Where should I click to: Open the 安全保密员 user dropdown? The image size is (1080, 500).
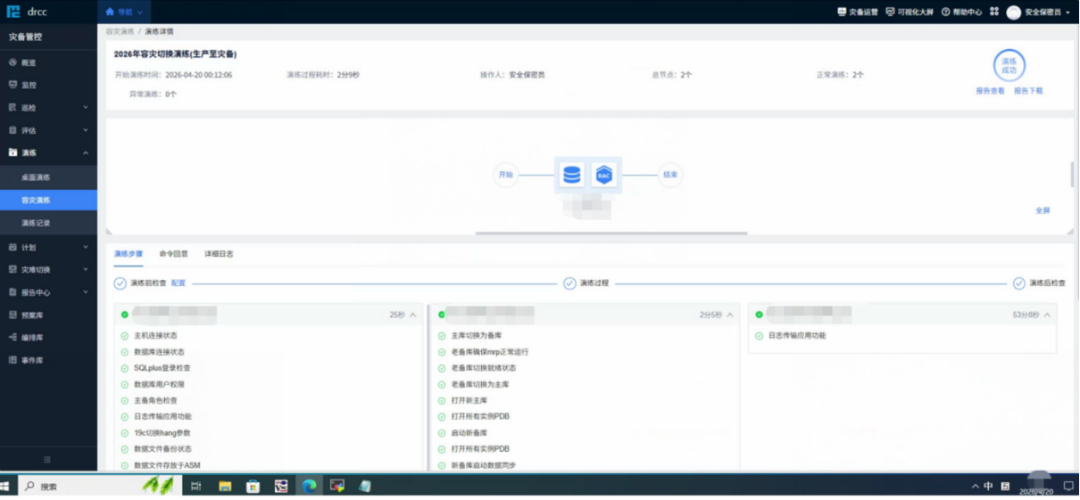[1047, 12]
